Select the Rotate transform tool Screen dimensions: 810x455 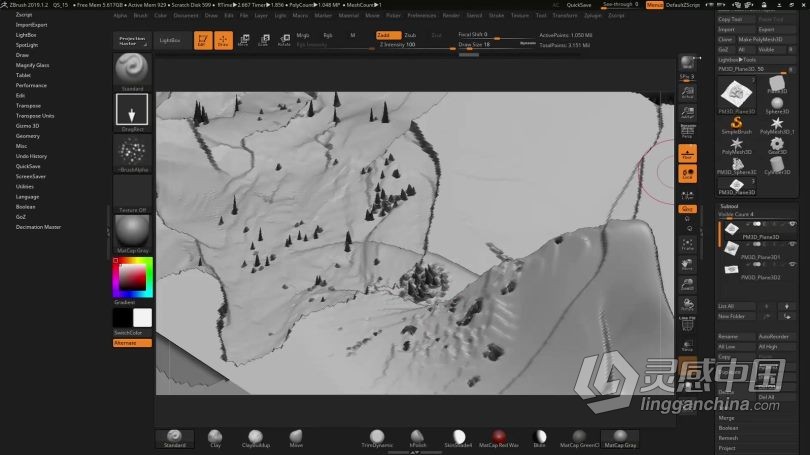coord(284,40)
